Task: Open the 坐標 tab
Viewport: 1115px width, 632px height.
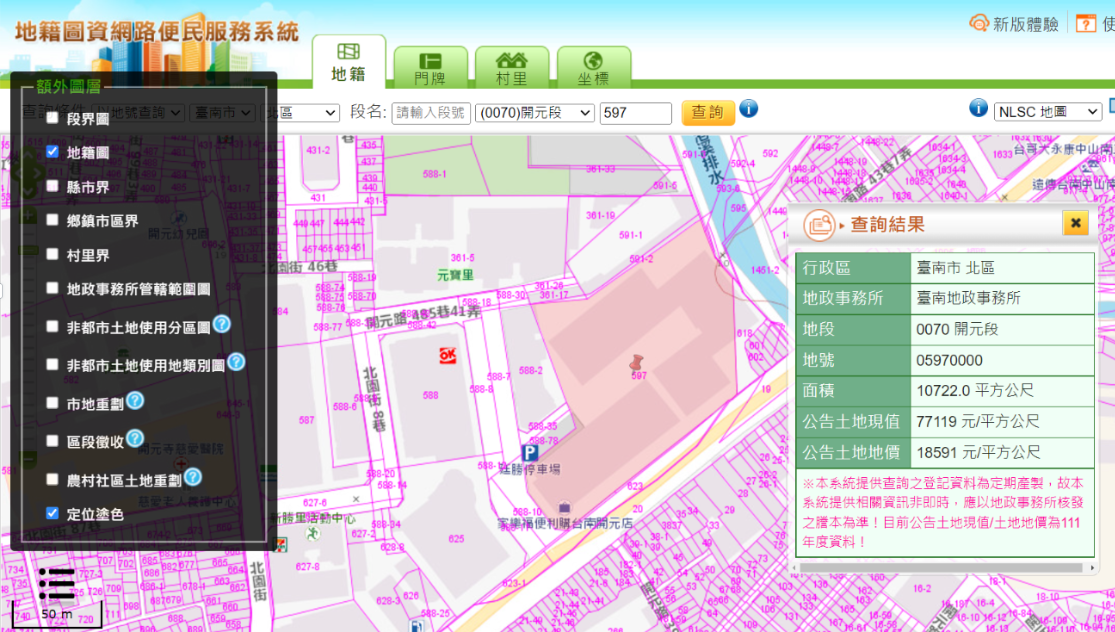Action: click(x=593, y=68)
